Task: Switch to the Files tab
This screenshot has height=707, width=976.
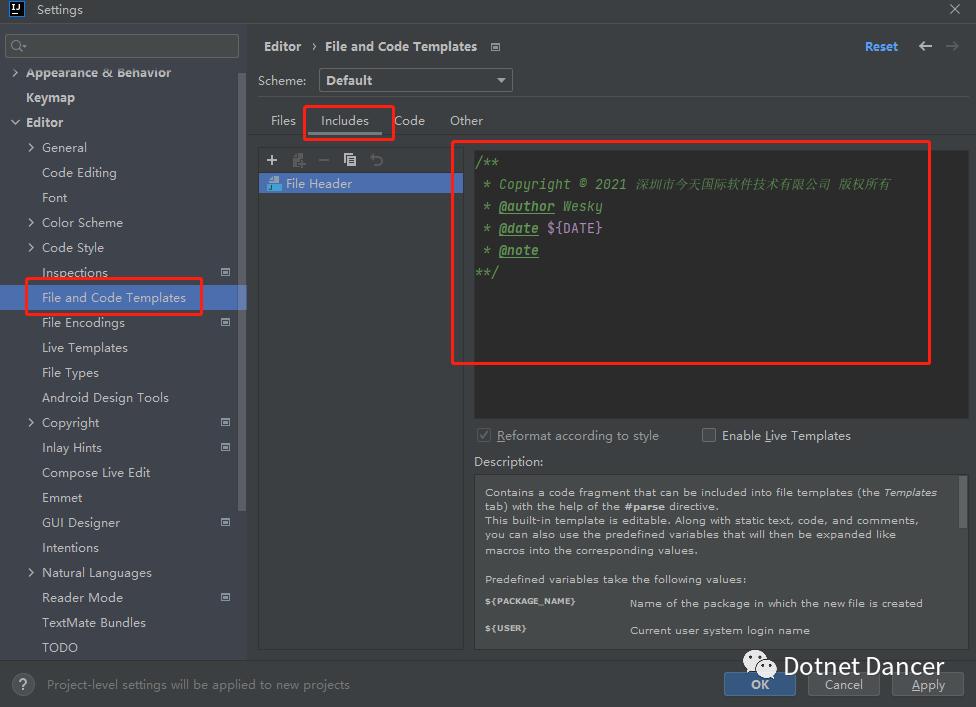Action: pyautogui.click(x=283, y=121)
